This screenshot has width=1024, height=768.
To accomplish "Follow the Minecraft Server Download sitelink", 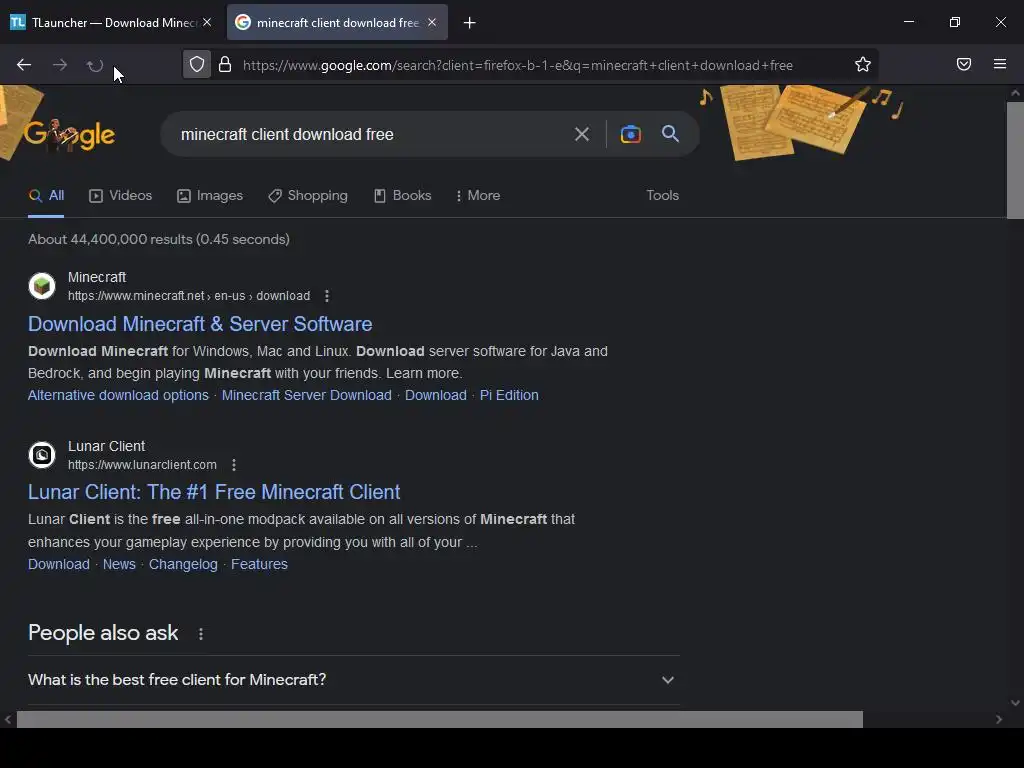I will click(x=306, y=395).
